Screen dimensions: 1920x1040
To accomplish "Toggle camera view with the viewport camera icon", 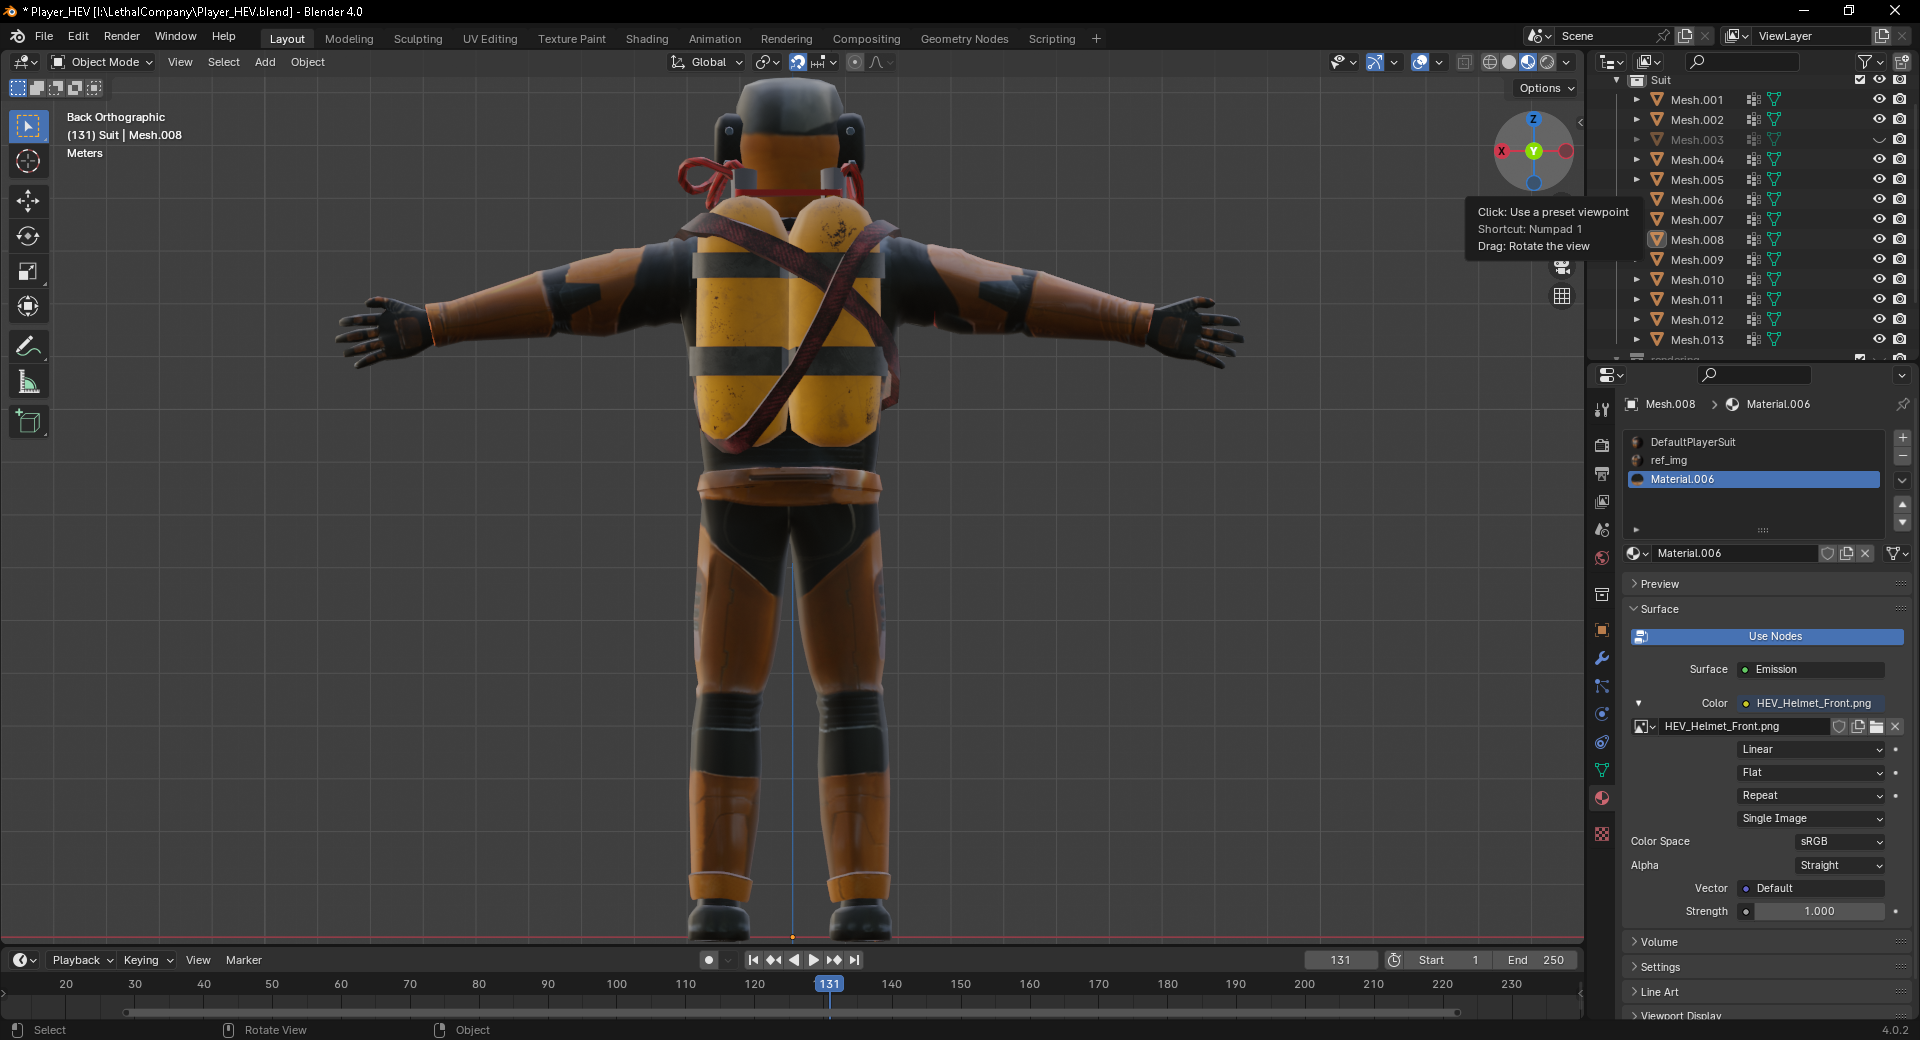I will (1562, 267).
